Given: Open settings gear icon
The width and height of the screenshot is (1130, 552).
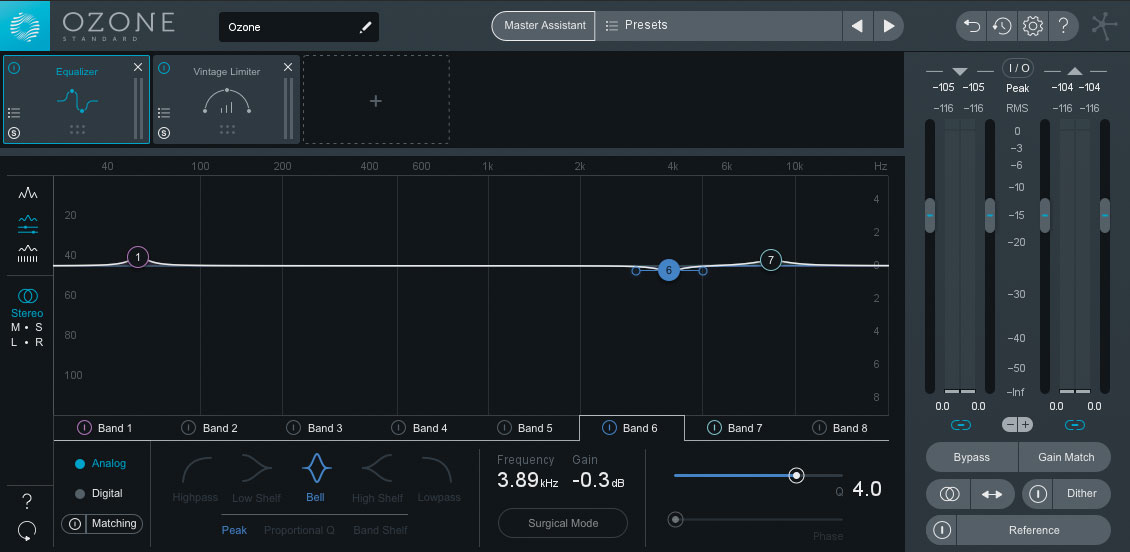Looking at the screenshot, I should tap(1032, 26).
